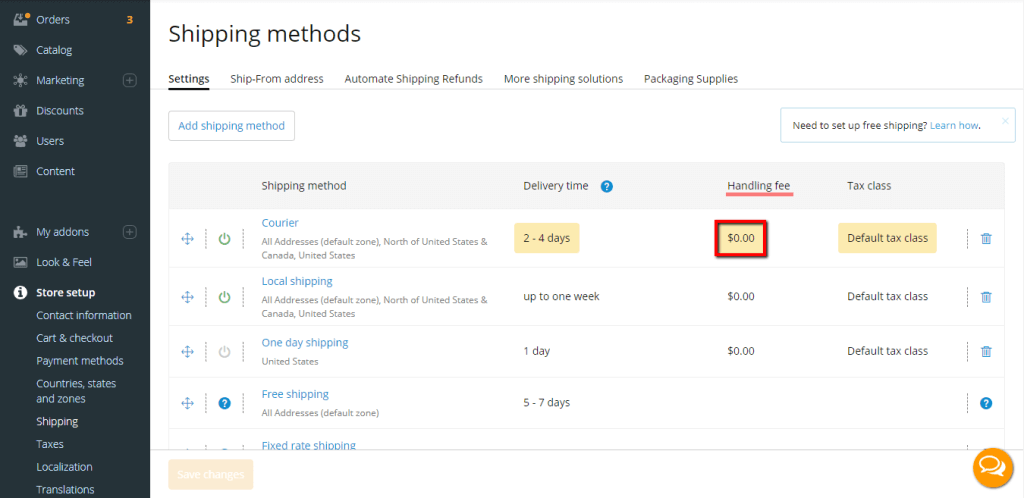The width and height of the screenshot is (1024, 498).
Task: Open the Catalog section
Action: click(x=54, y=50)
